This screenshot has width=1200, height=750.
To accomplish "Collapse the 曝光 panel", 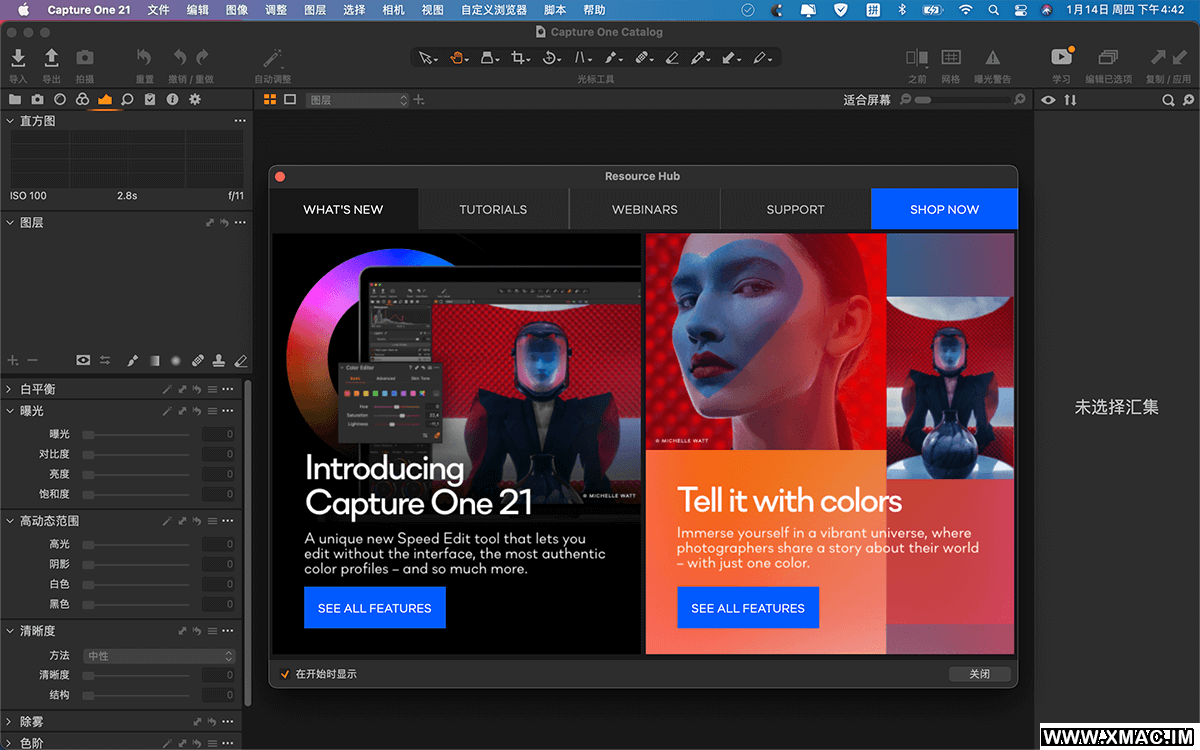I will tap(9, 411).
